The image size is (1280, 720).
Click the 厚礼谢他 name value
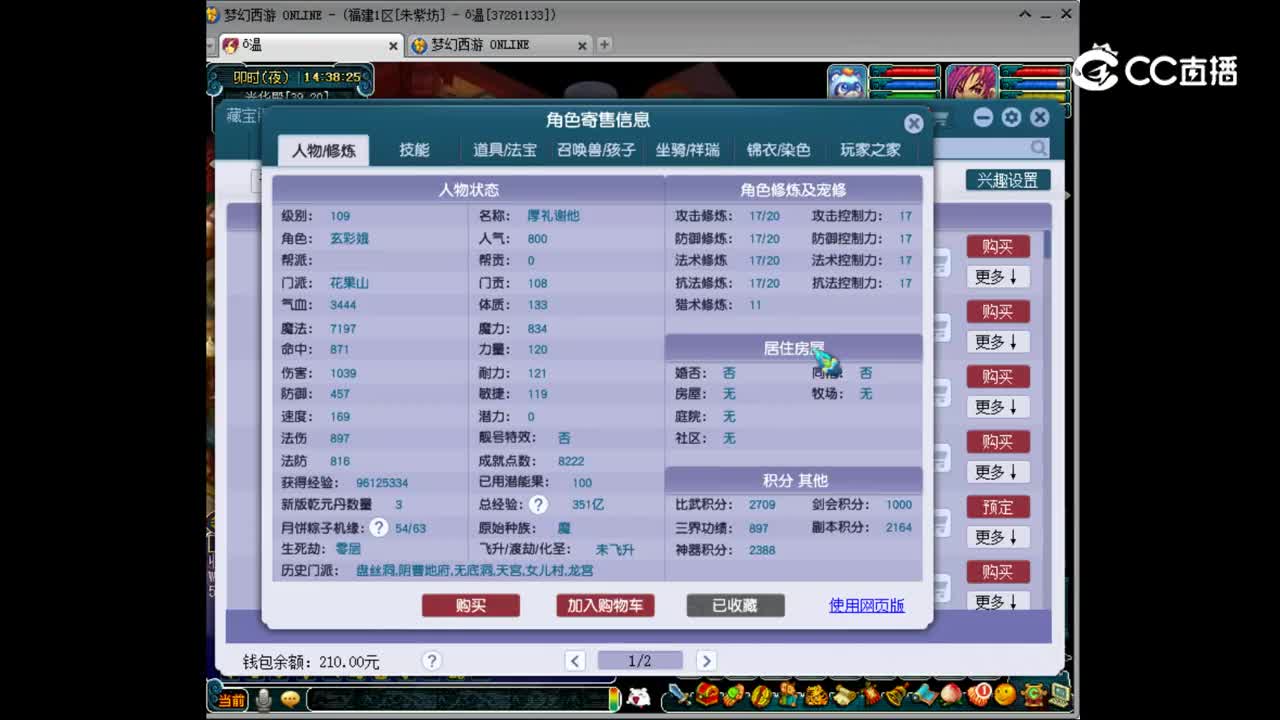553,216
